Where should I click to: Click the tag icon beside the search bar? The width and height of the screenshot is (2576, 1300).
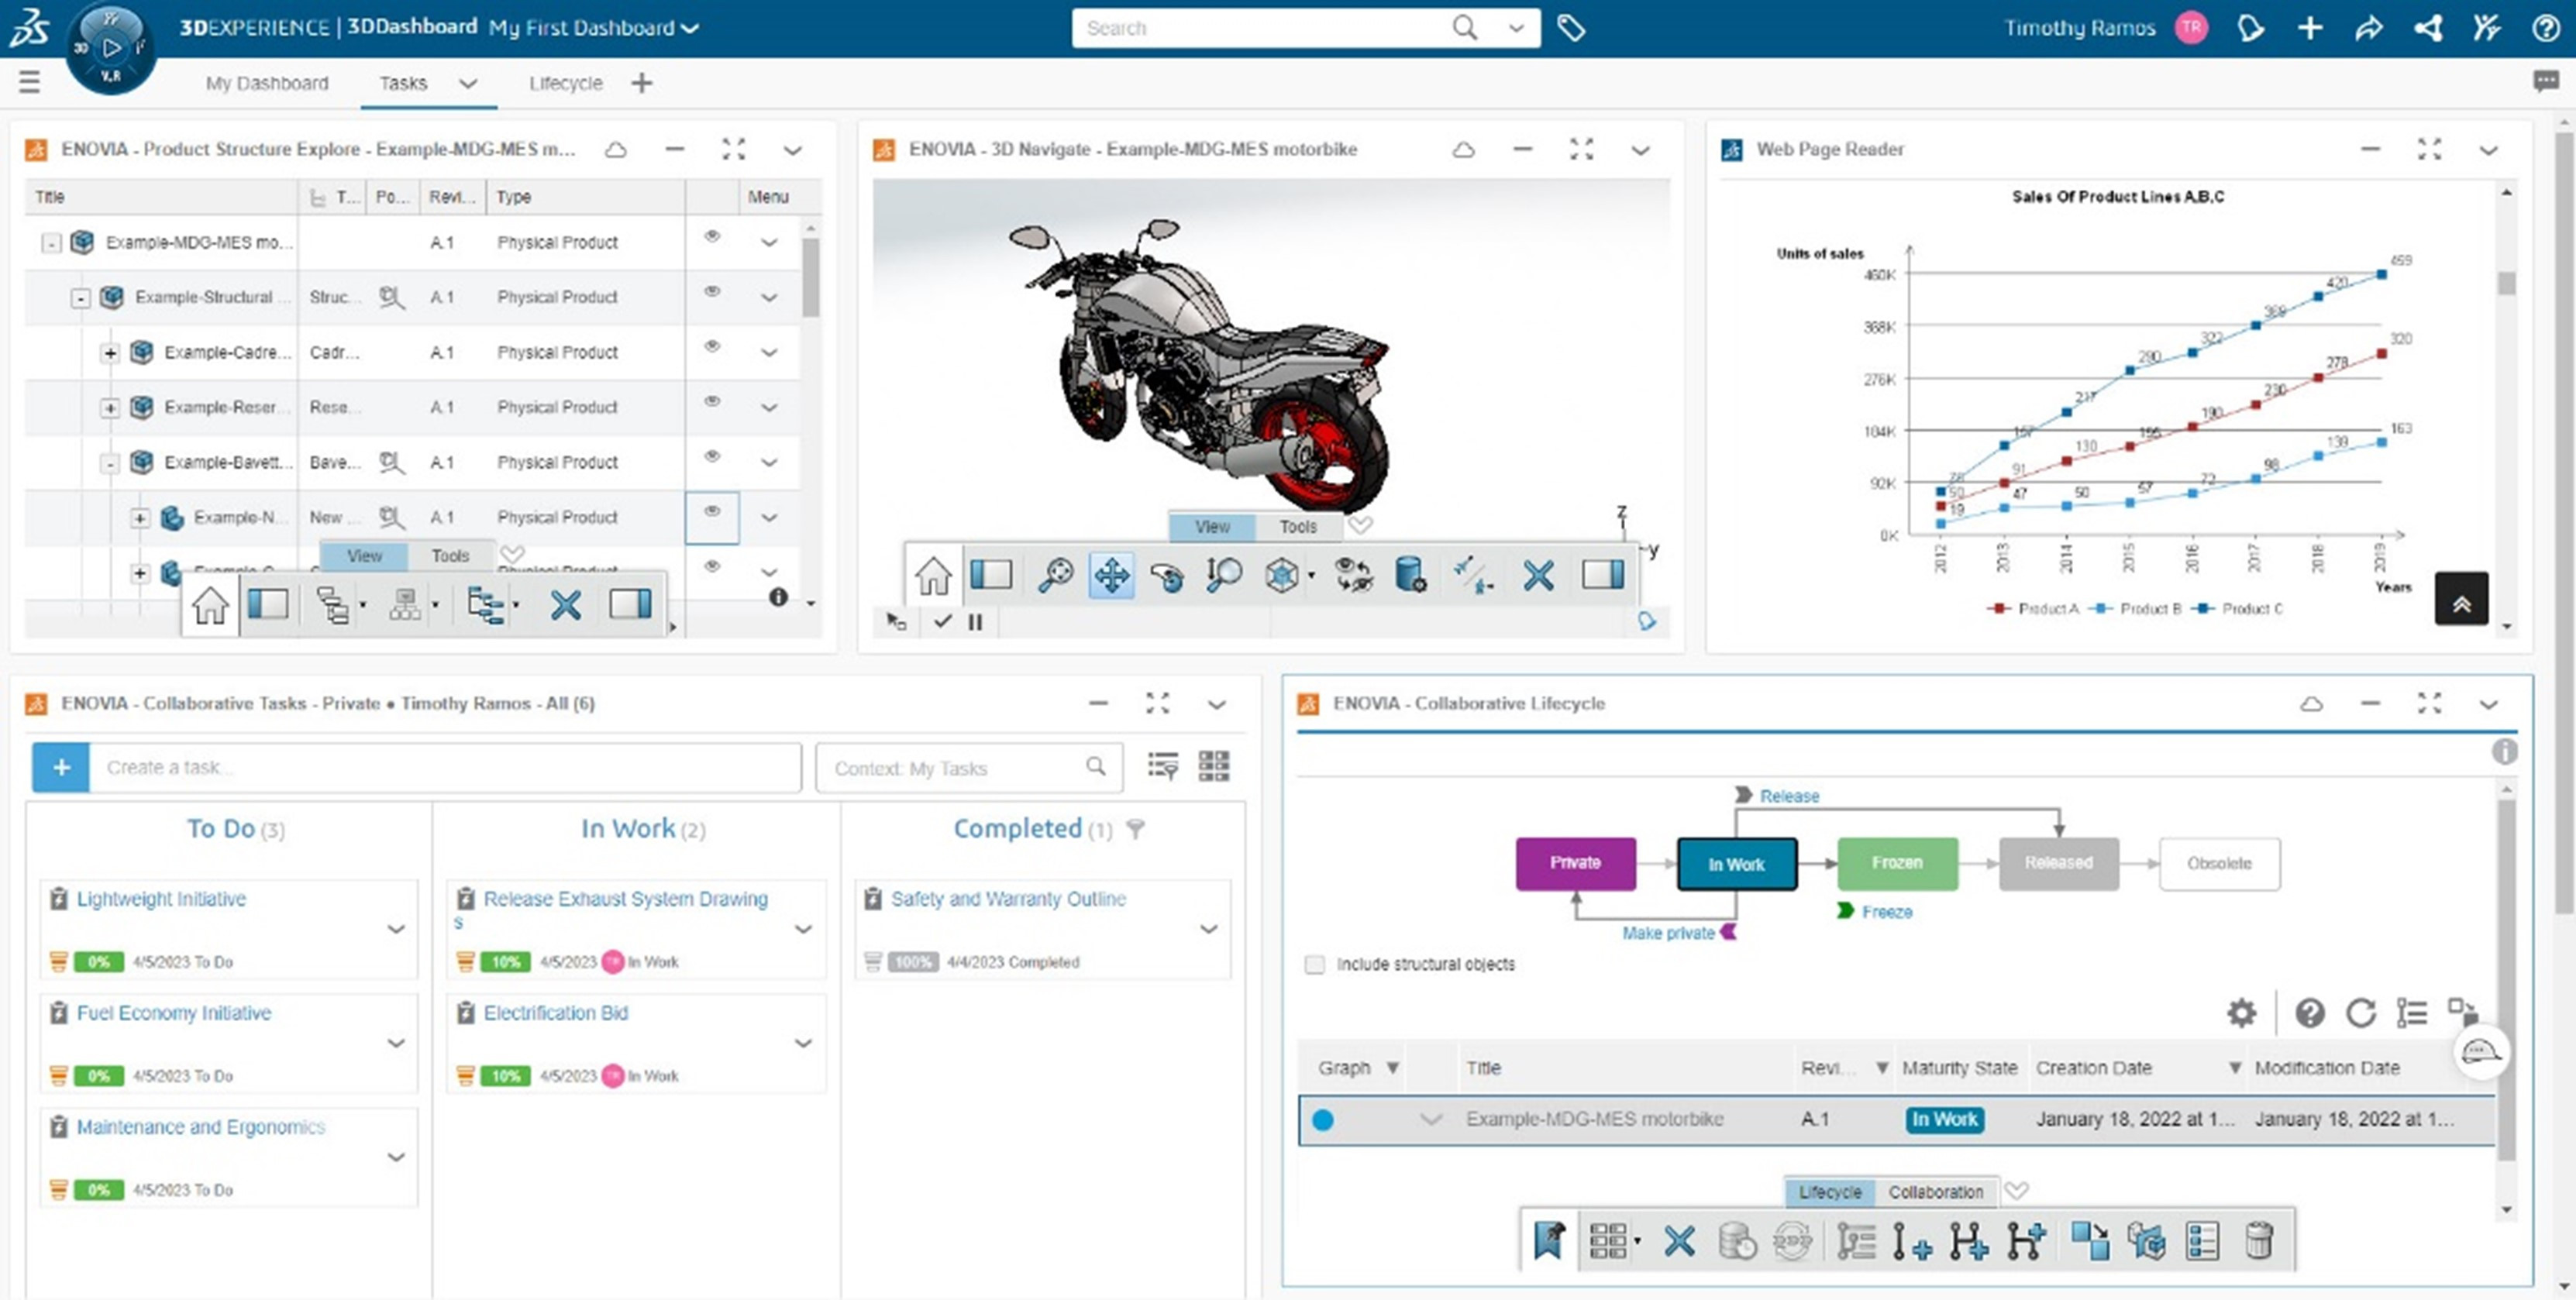click(1571, 28)
